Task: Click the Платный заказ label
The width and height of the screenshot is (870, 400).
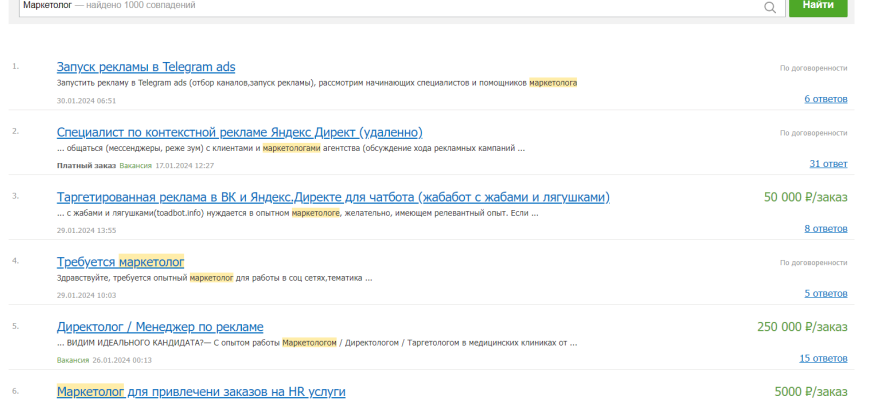Action: pos(86,165)
